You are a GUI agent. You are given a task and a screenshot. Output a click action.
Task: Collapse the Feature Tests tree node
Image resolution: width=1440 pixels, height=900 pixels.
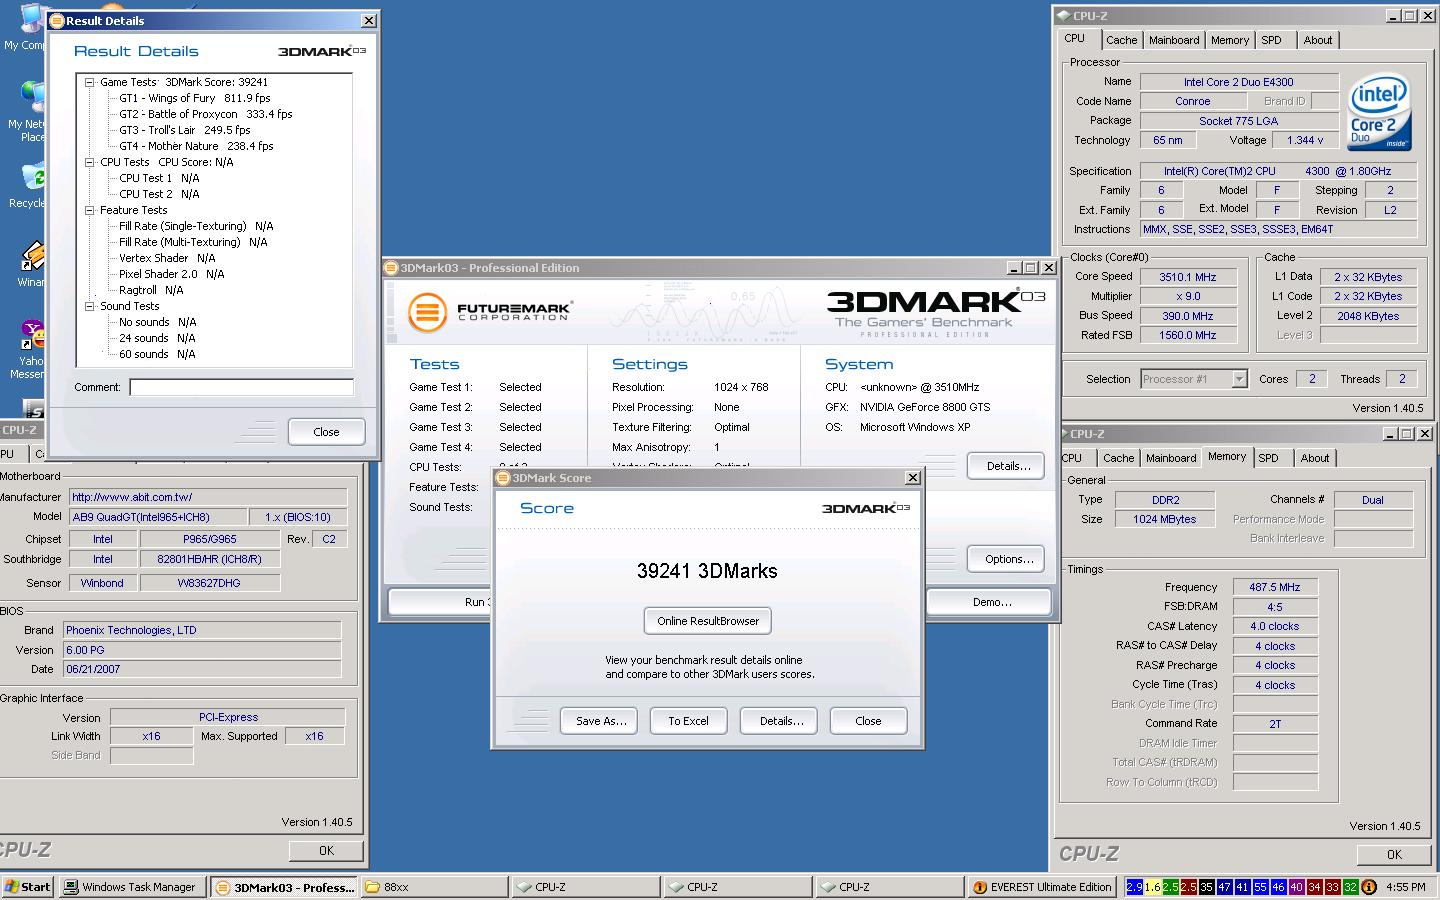[x=89, y=210]
